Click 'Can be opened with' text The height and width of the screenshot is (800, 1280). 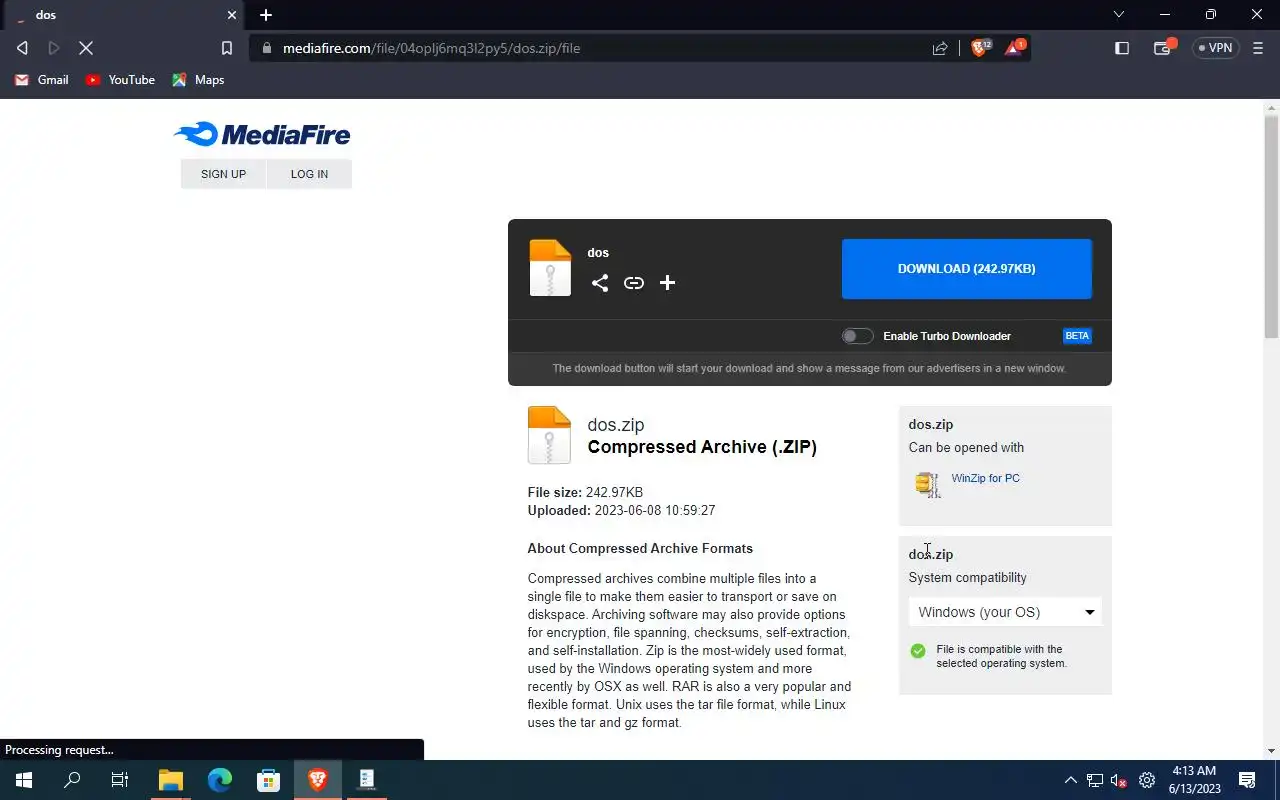point(966,447)
